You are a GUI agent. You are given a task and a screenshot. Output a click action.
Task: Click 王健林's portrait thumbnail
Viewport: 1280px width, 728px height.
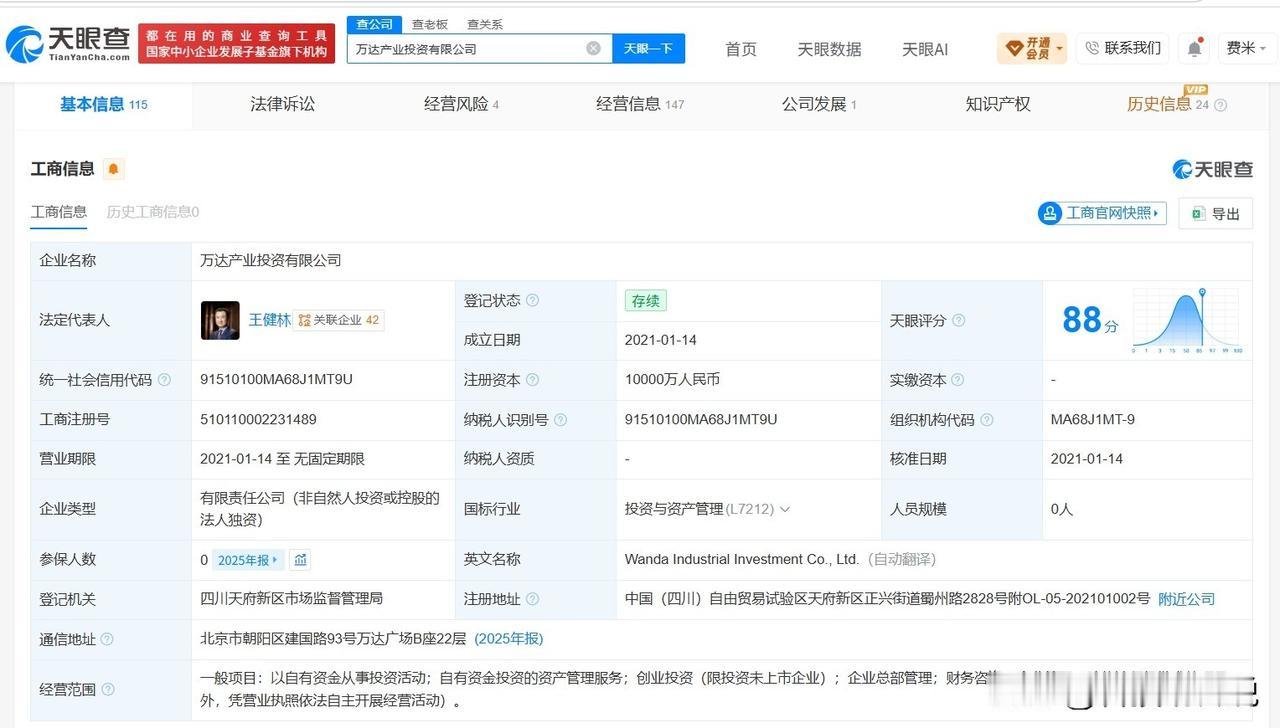(x=220, y=320)
